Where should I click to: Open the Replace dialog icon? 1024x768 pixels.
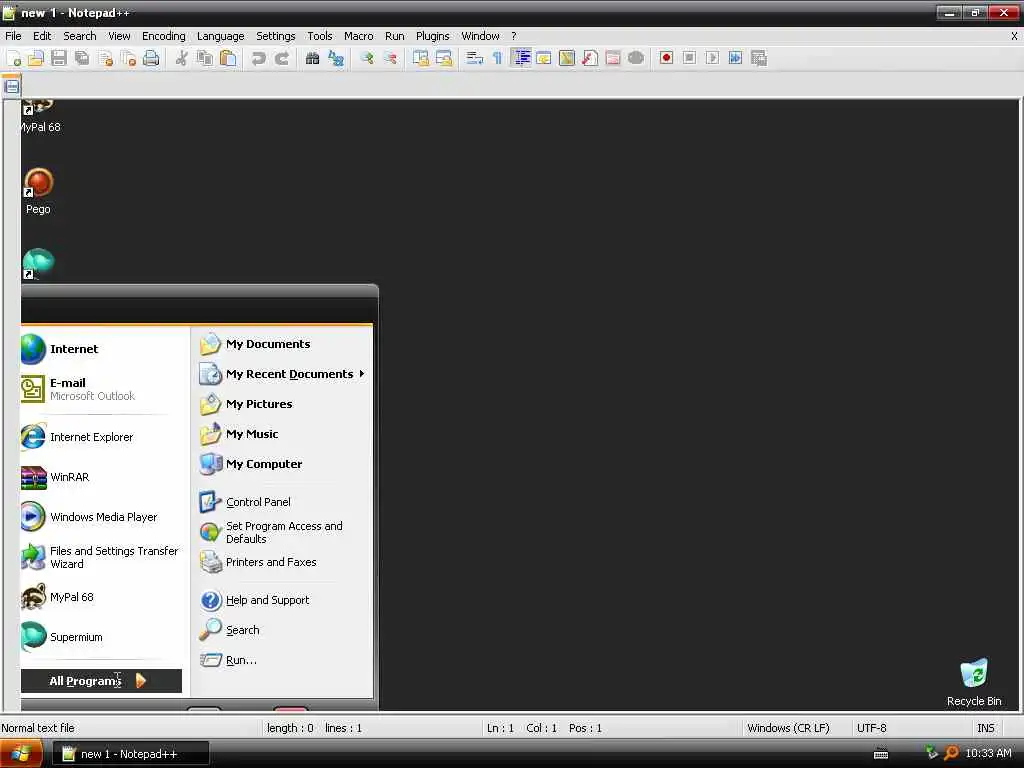pyautogui.click(x=336, y=58)
